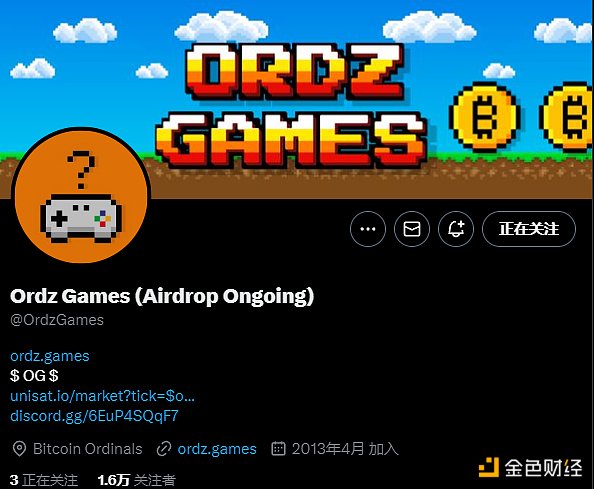Click the location pin icon
Viewport: 594px width, 489px height.
coord(19,449)
